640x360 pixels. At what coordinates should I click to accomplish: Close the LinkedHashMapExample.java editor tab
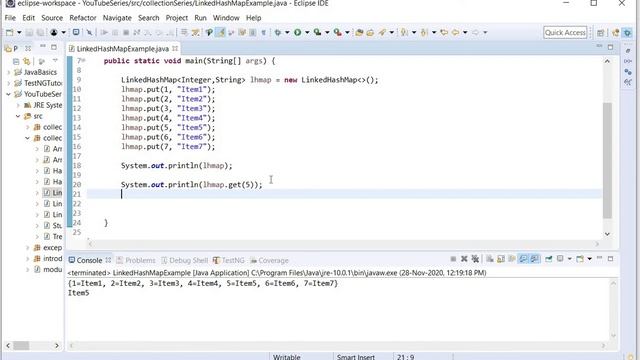(x=175, y=49)
